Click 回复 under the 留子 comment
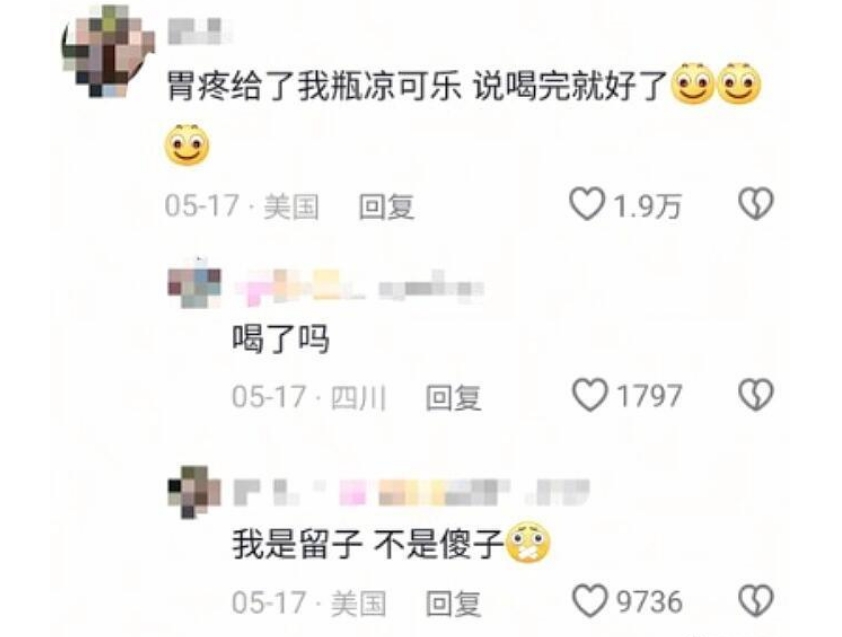 tap(453, 604)
